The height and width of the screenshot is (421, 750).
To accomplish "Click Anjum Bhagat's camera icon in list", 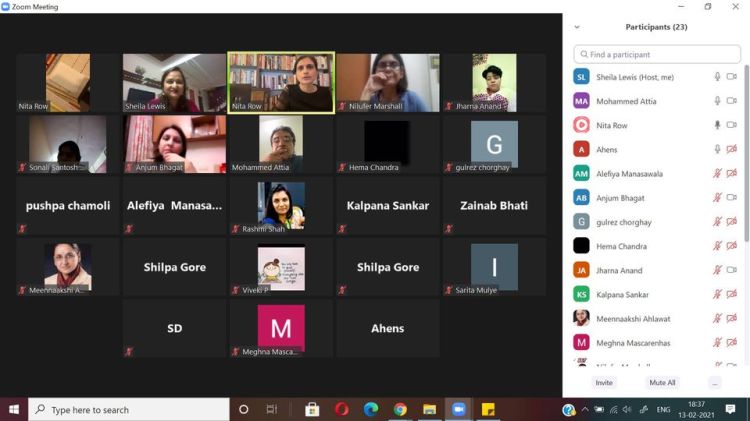I will point(732,198).
